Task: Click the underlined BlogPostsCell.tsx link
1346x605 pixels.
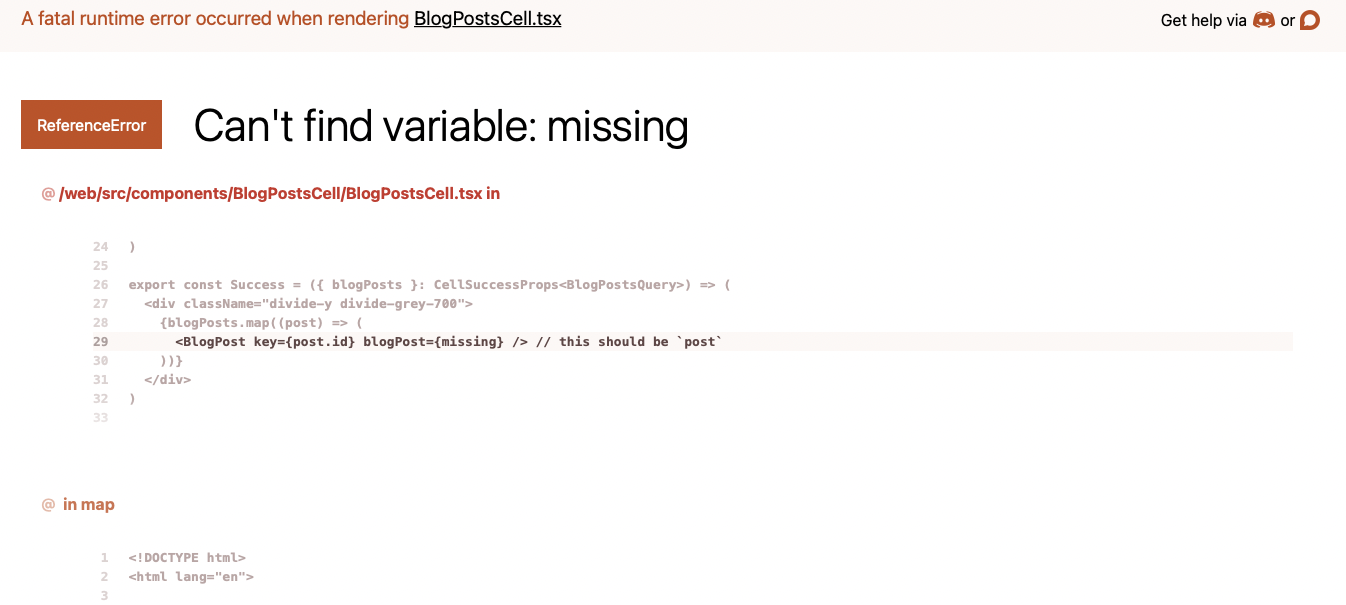Action: (487, 18)
